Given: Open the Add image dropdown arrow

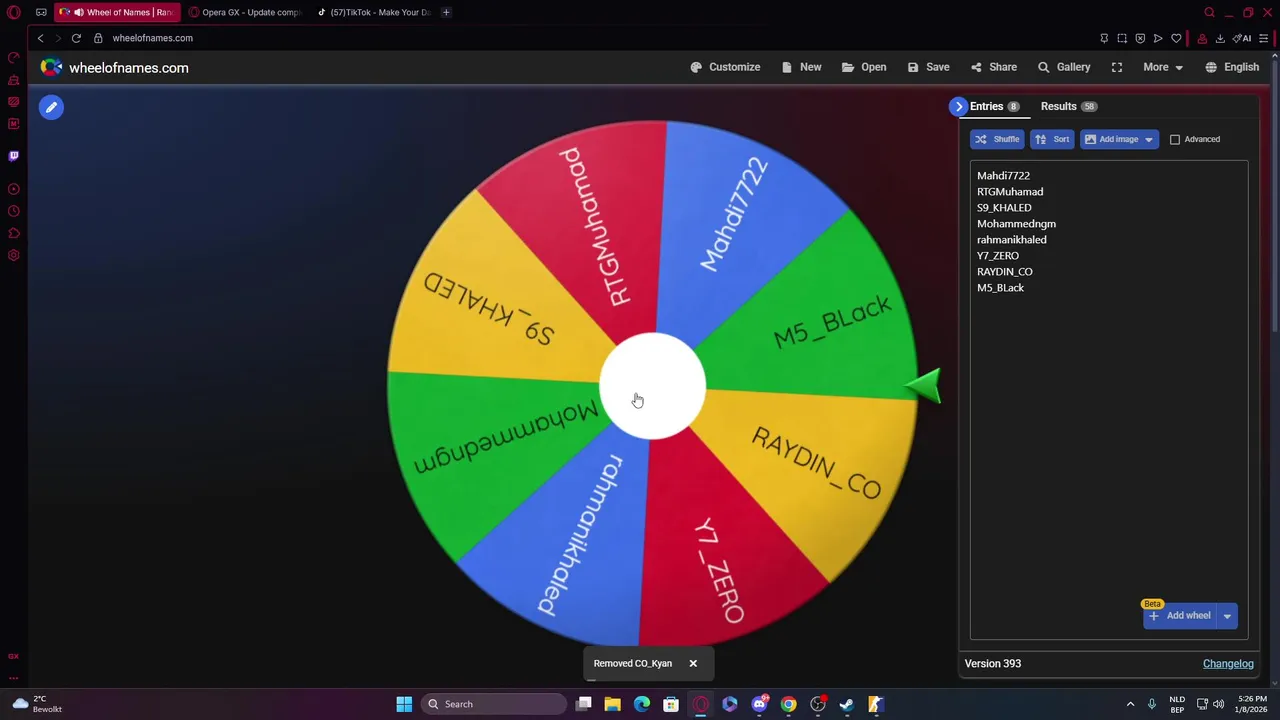Looking at the screenshot, I should point(1148,139).
